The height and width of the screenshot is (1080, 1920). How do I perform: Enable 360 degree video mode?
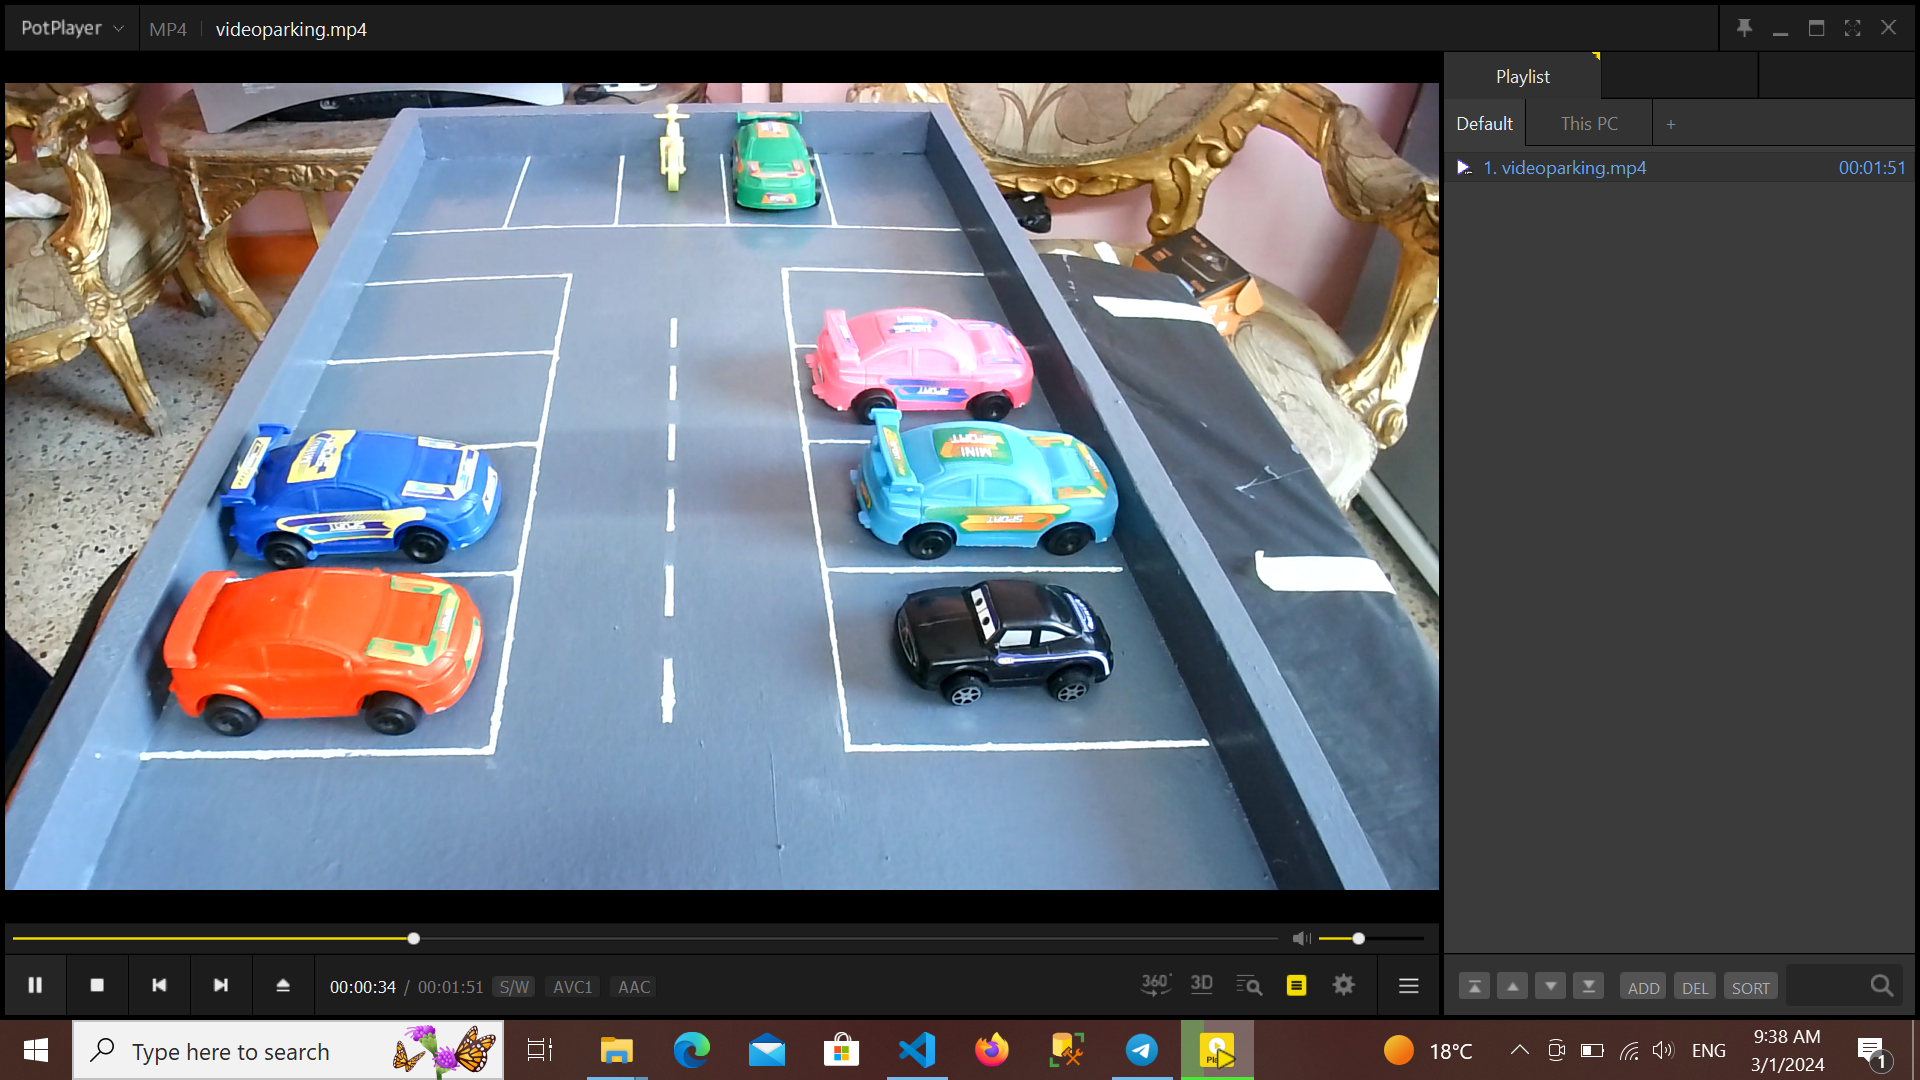1155,985
